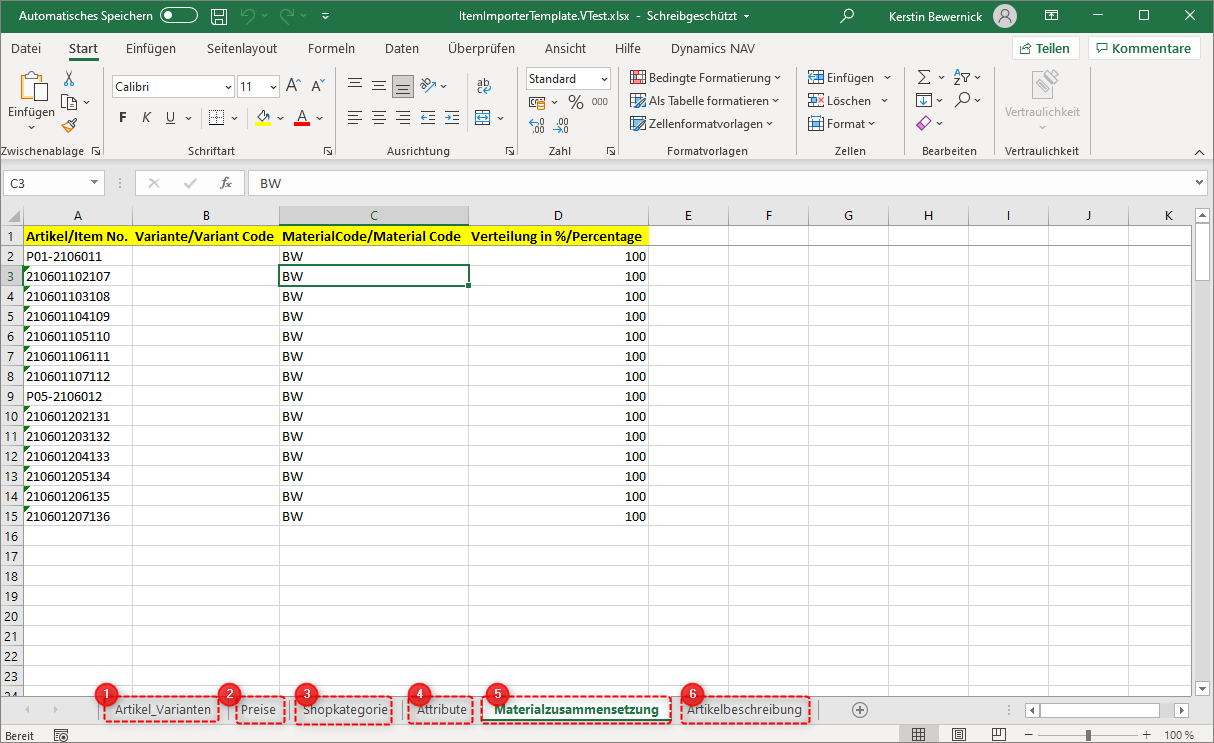Open the Formeln ribbon tab
Viewport: 1214px width, 743px height.
click(x=331, y=48)
